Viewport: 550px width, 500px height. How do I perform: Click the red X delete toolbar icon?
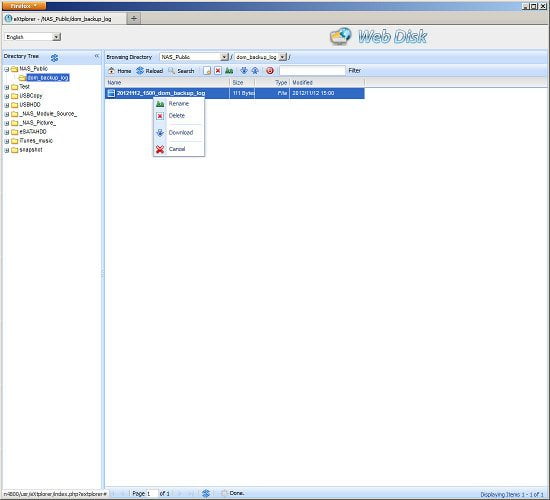[x=218, y=71]
